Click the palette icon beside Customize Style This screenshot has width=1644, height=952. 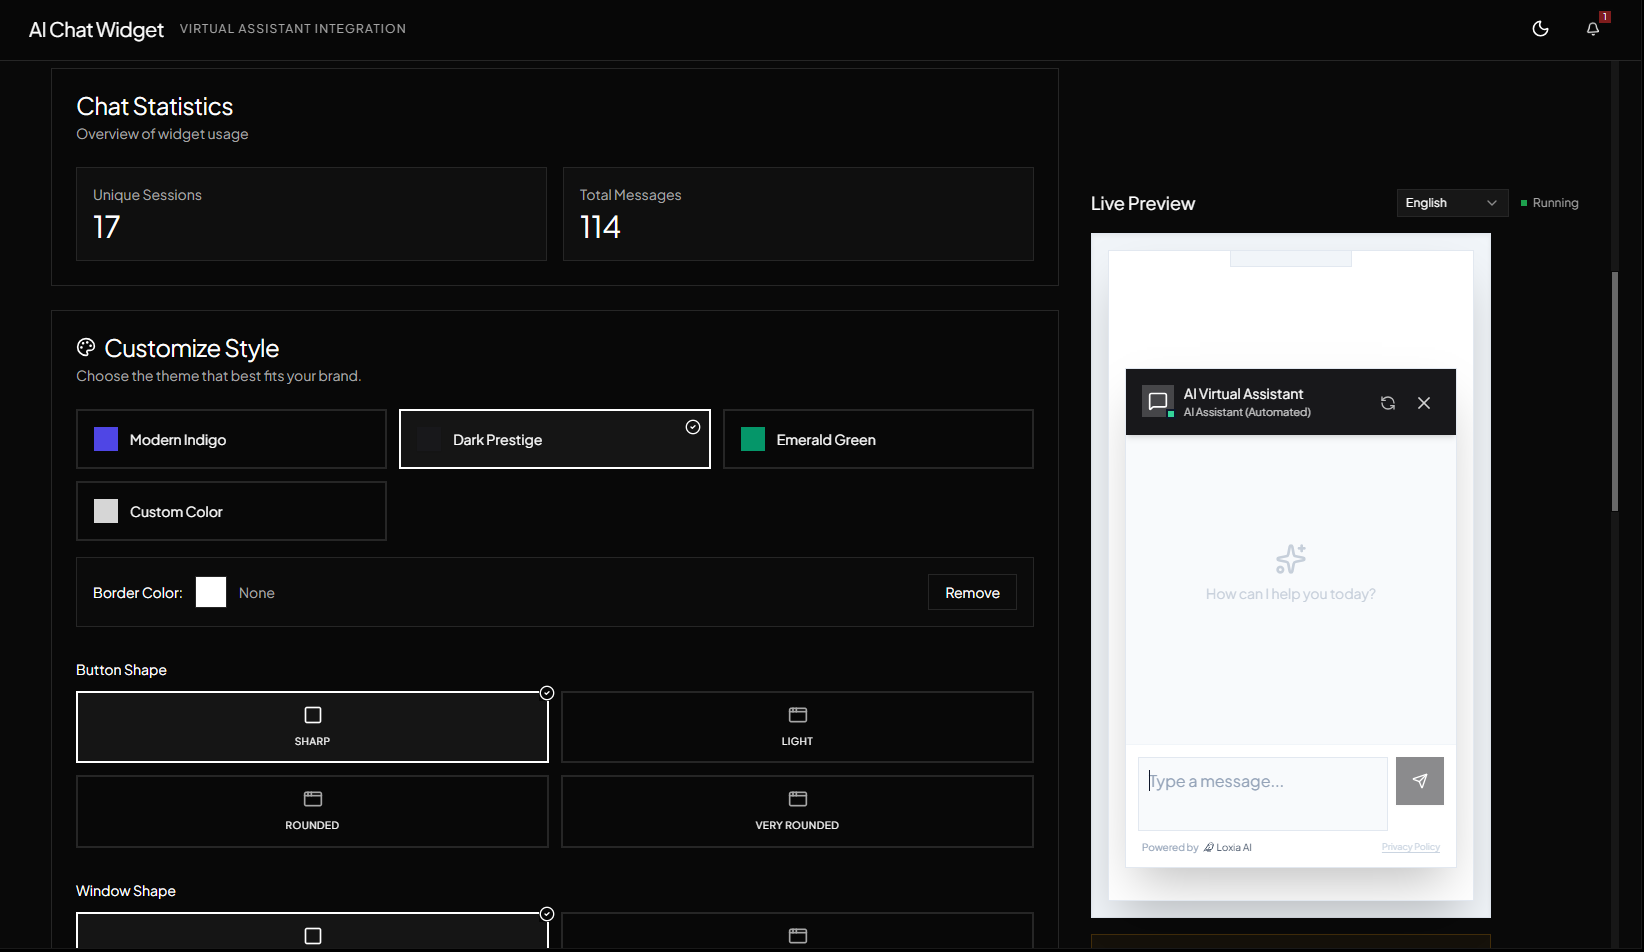86,347
